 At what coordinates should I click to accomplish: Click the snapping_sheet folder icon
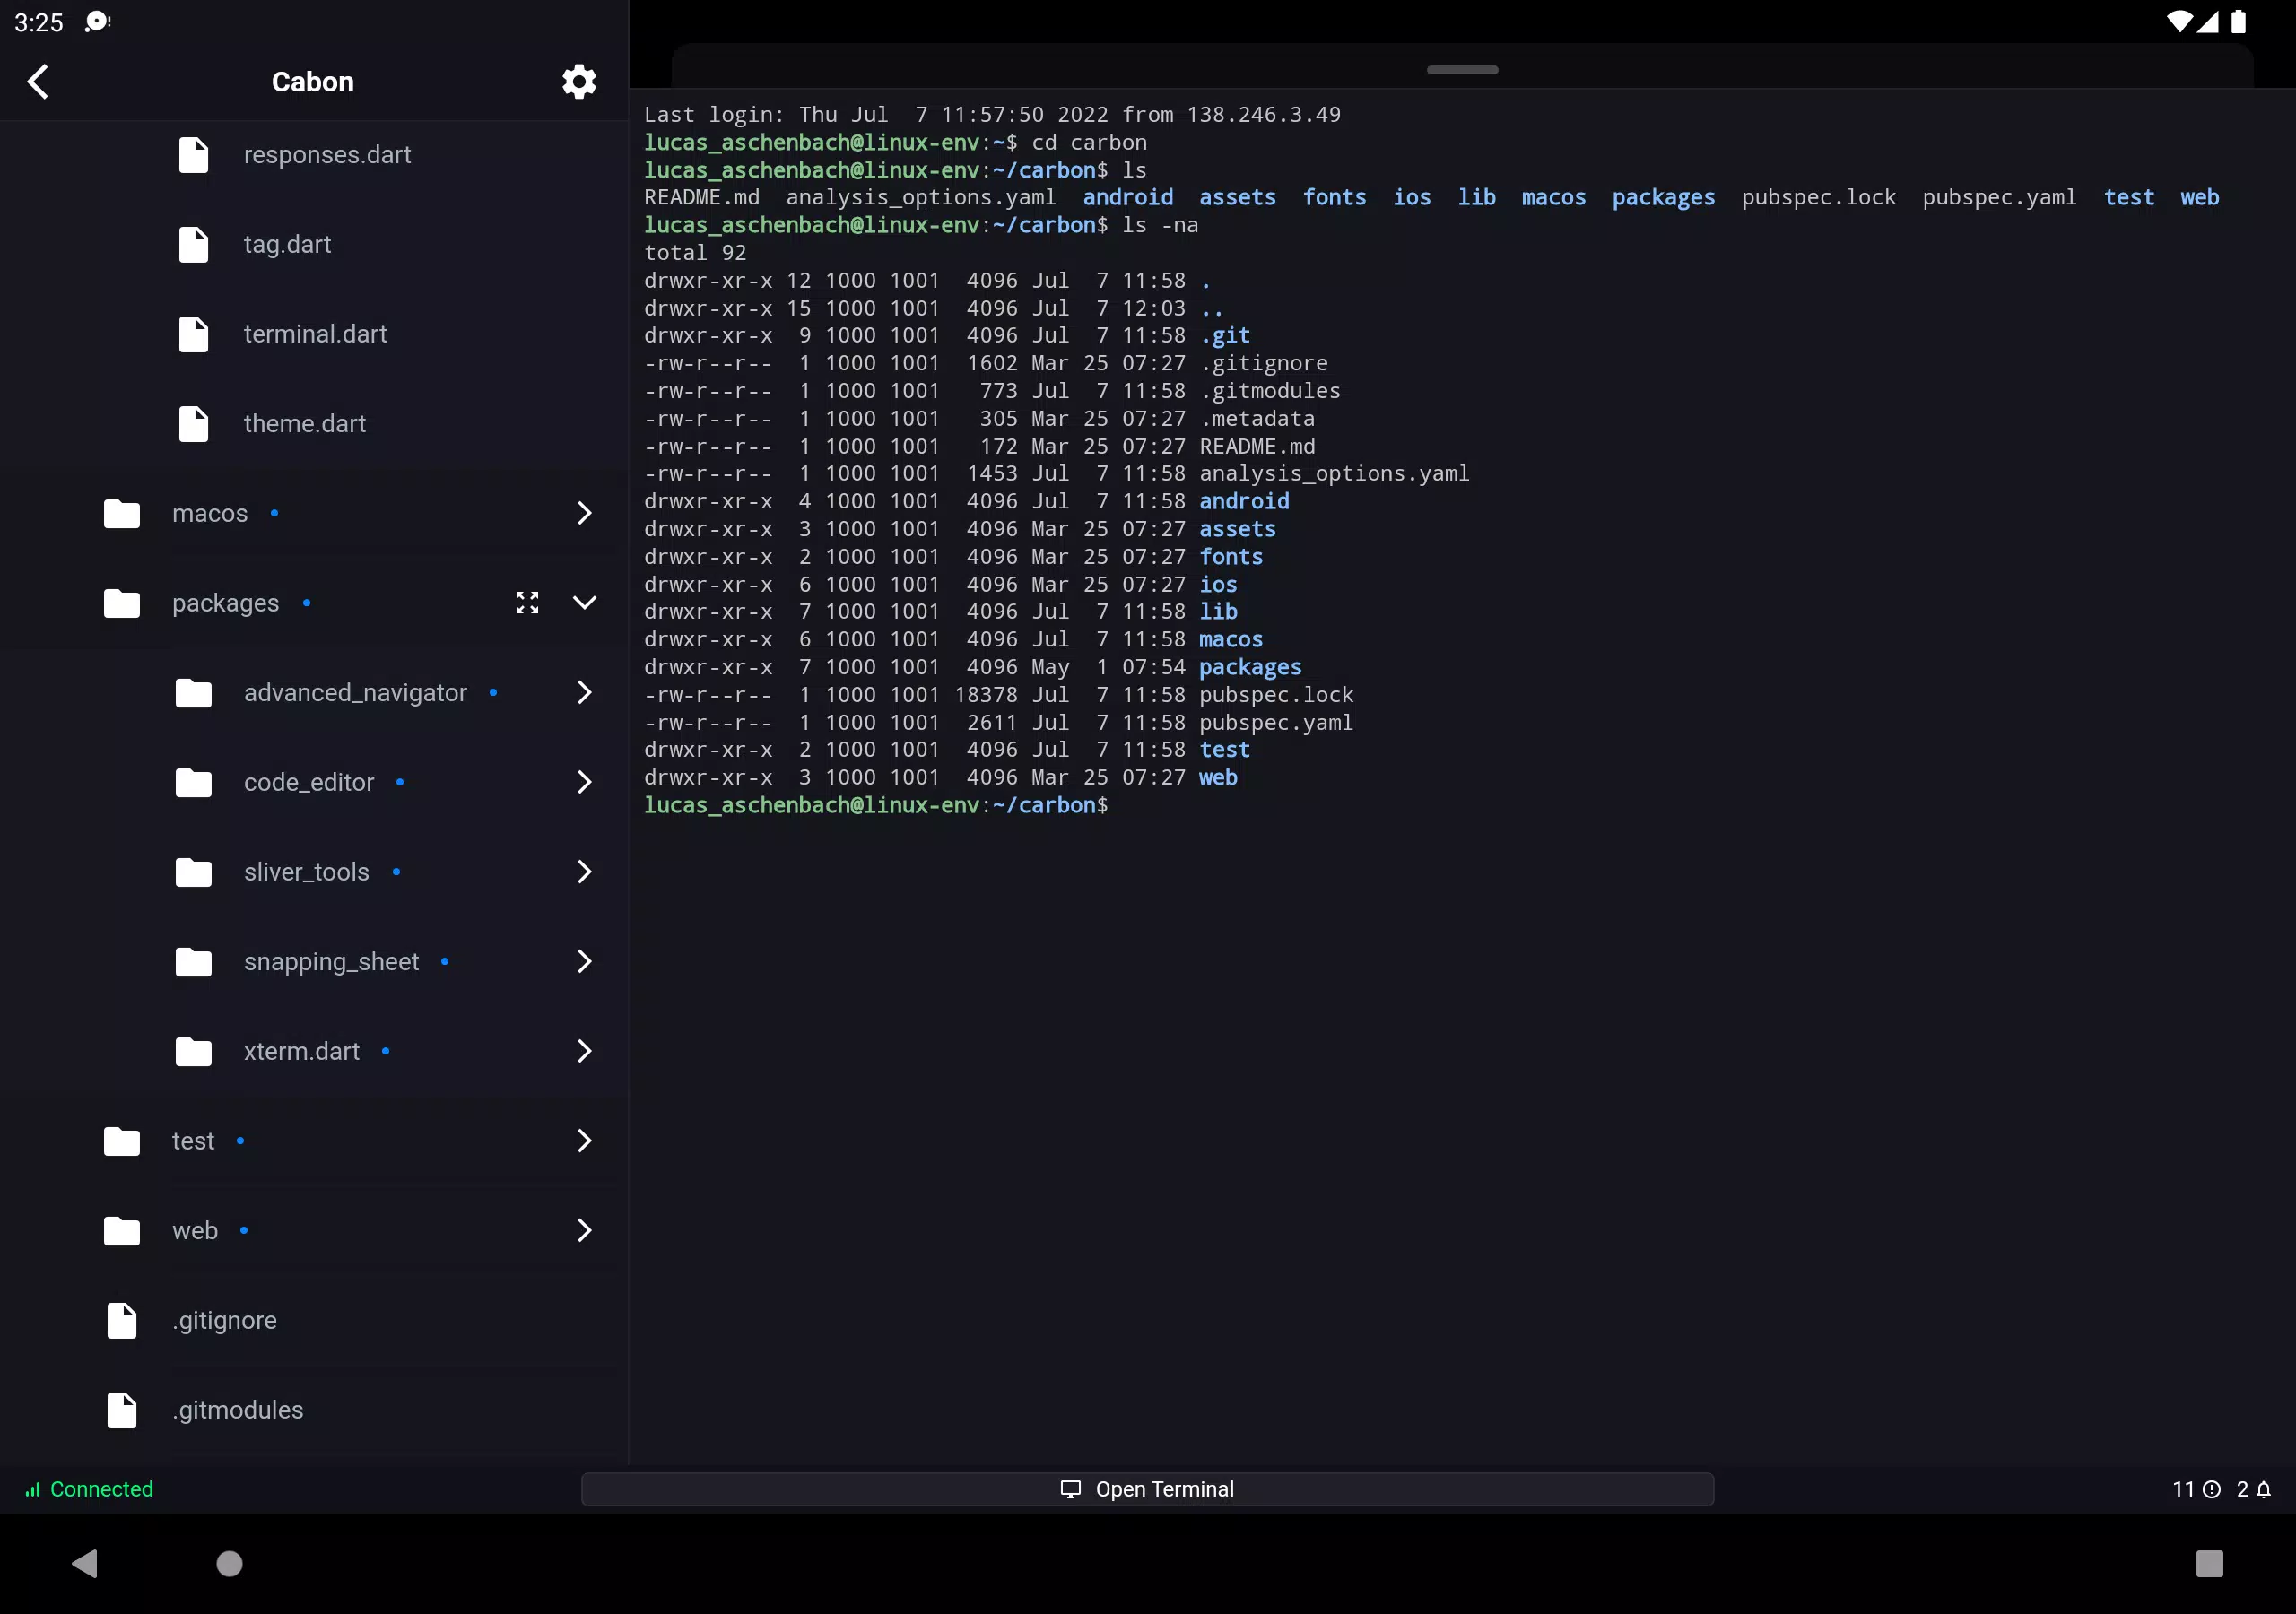point(193,962)
